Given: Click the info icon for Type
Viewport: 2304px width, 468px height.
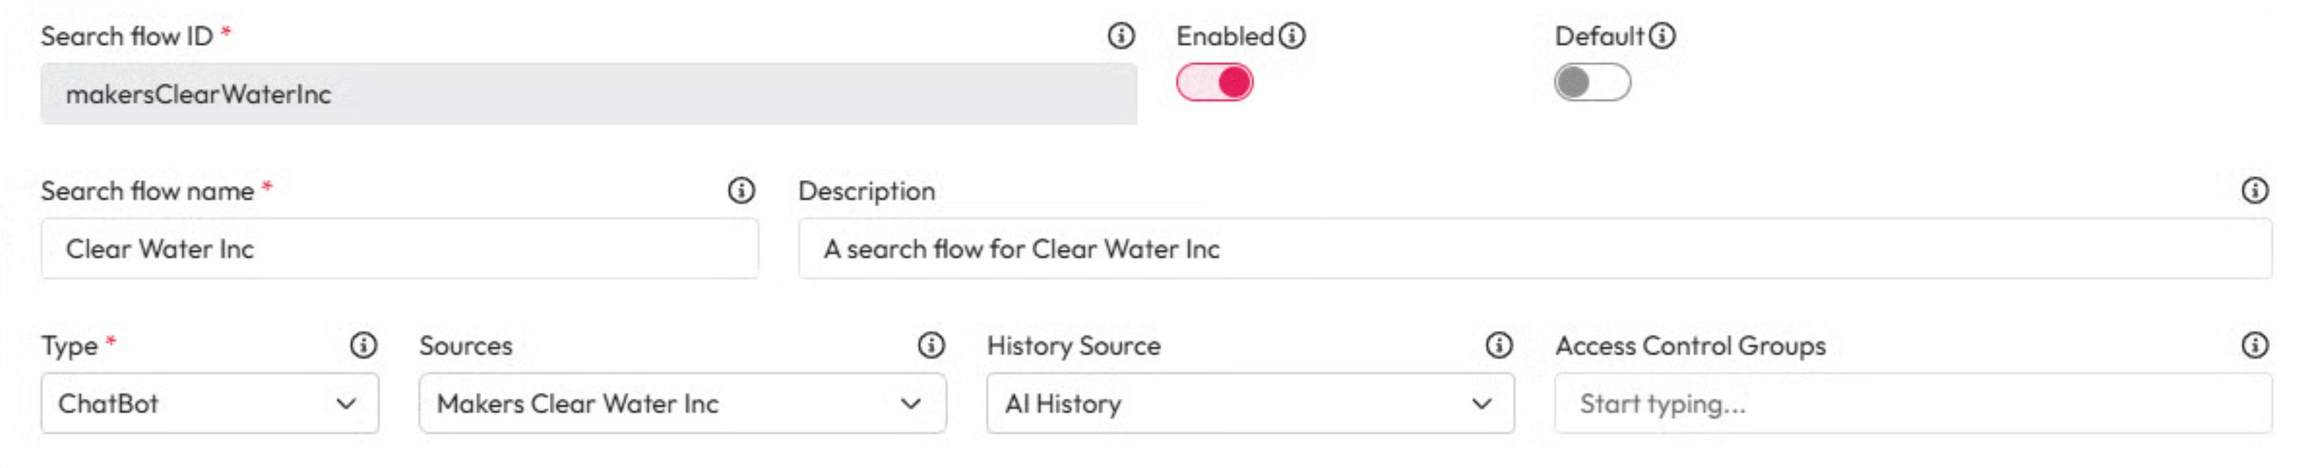Looking at the screenshot, I should click(x=363, y=346).
